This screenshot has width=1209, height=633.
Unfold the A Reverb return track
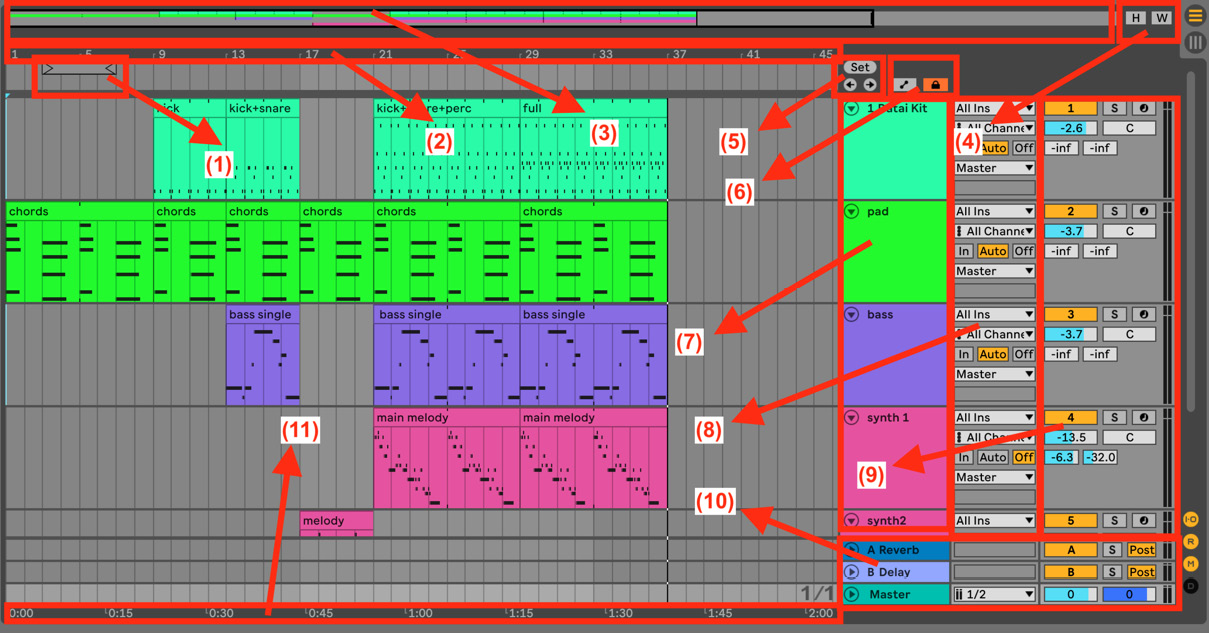coord(852,550)
